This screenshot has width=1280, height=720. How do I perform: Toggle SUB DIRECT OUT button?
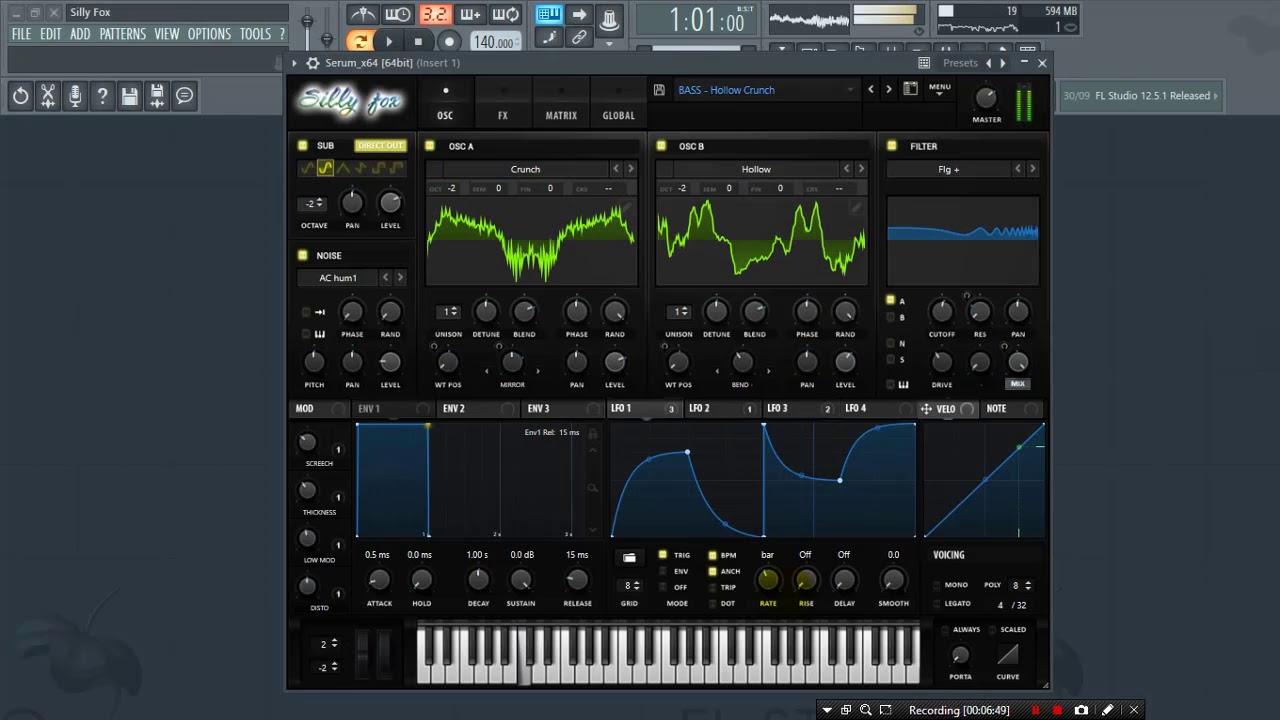380,146
